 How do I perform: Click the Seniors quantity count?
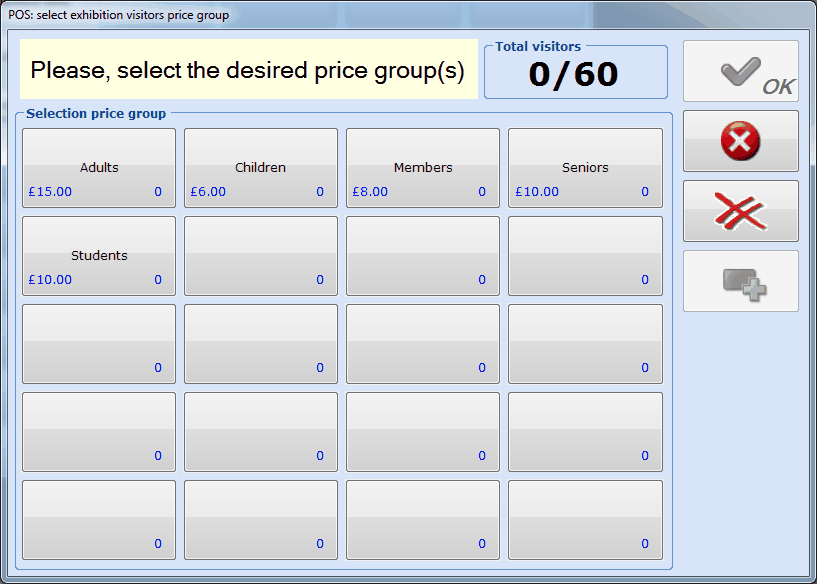[x=645, y=192]
